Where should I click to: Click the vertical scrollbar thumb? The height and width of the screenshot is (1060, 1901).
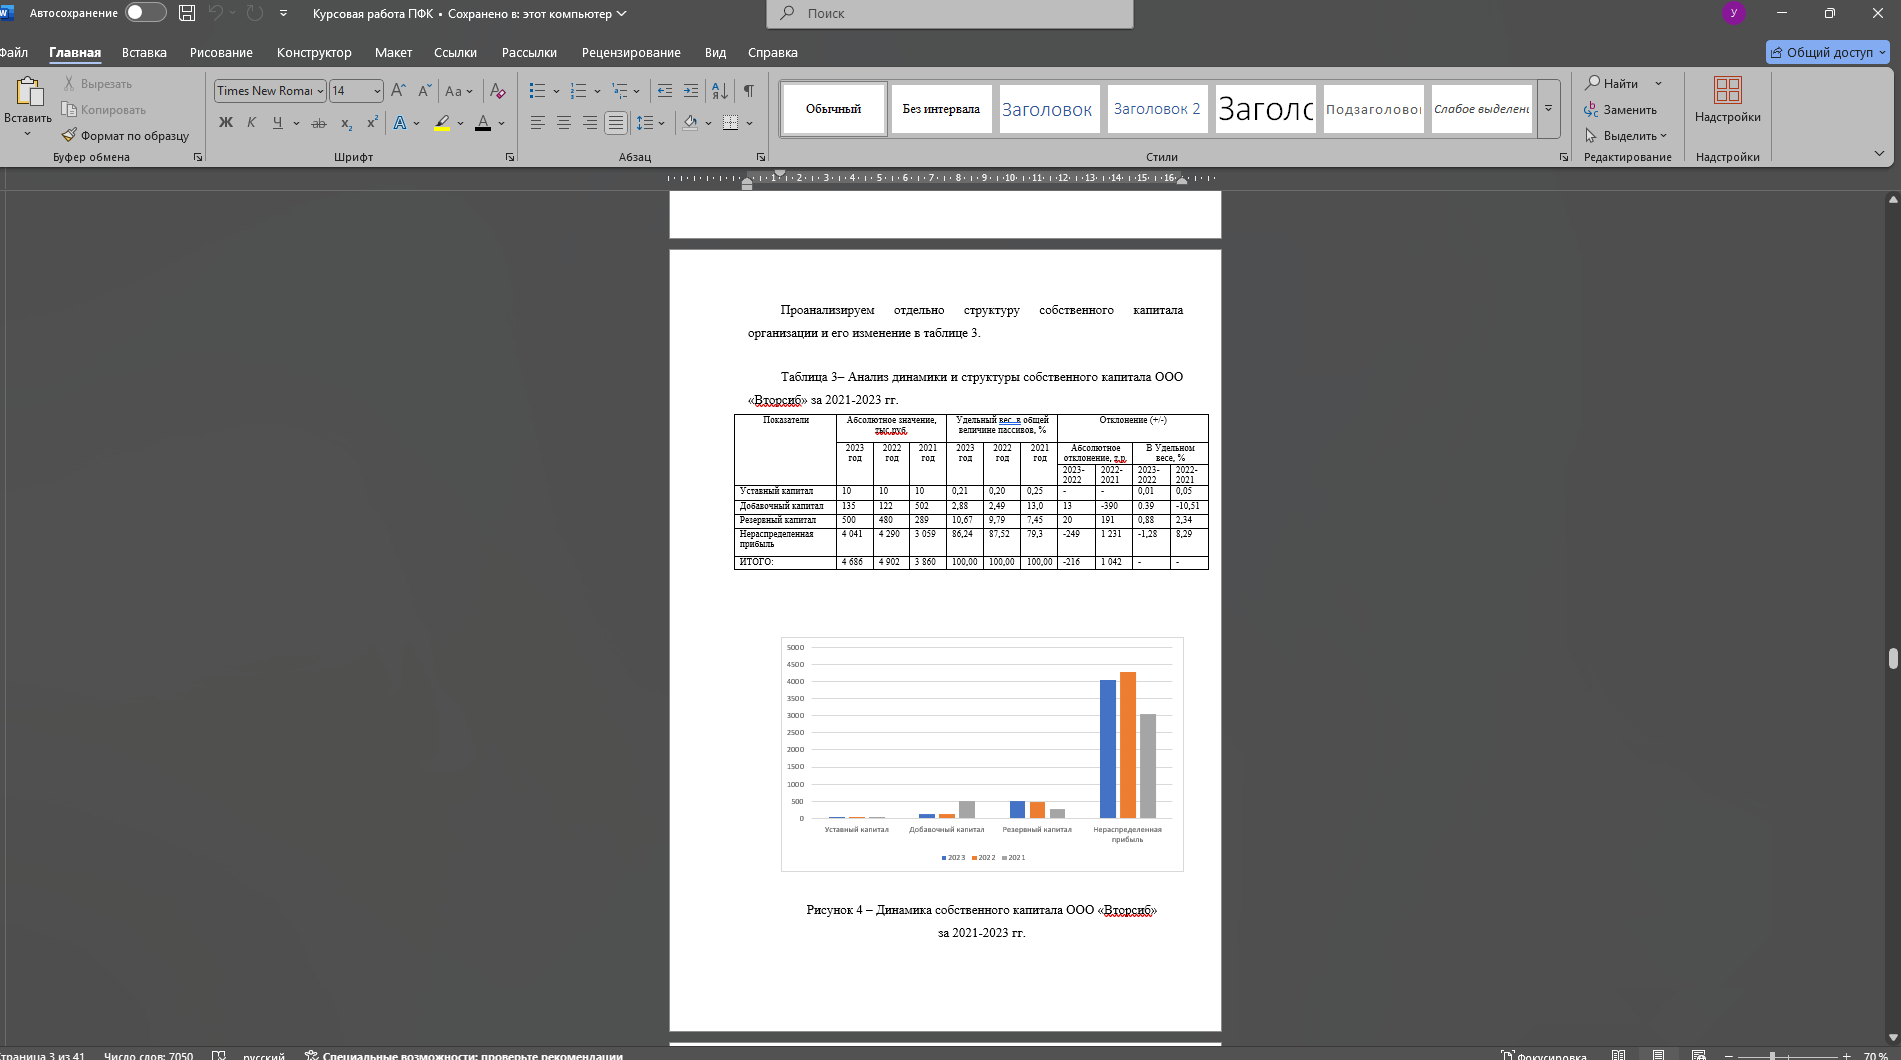pyautogui.click(x=1893, y=658)
